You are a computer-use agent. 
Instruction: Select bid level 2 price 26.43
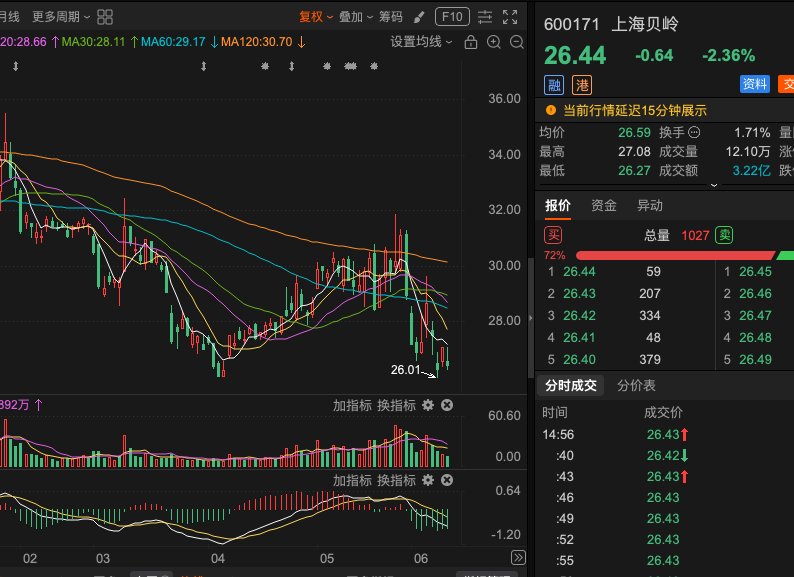[579, 294]
